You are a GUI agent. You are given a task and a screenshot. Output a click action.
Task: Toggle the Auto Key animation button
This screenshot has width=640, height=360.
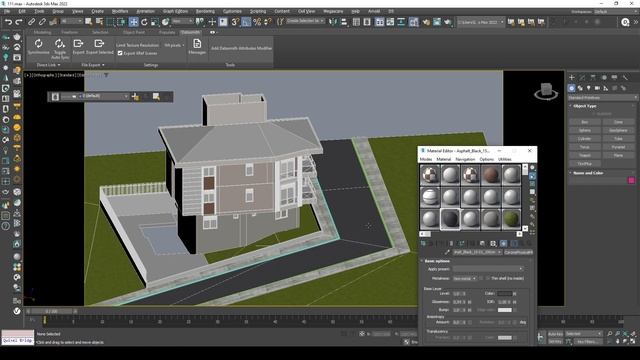(x=556, y=334)
